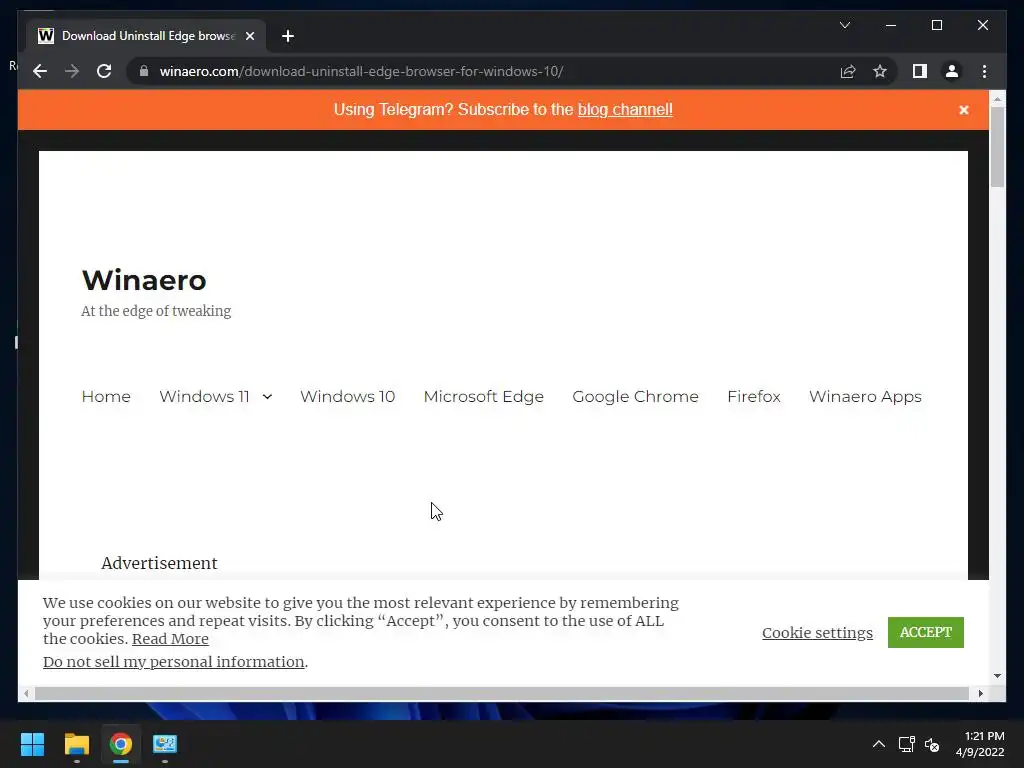Open the Windows 10 menu item
Viewport: 1024px width, 768px height.
[347, 396]
